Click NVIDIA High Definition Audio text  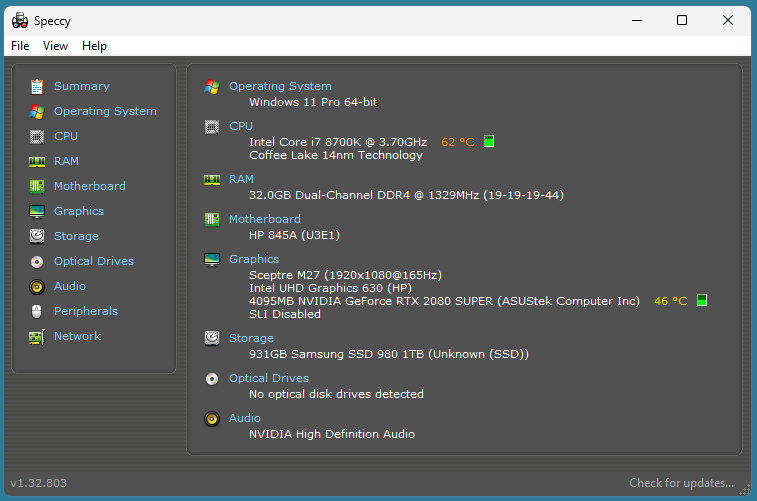(x=332, y=434)
